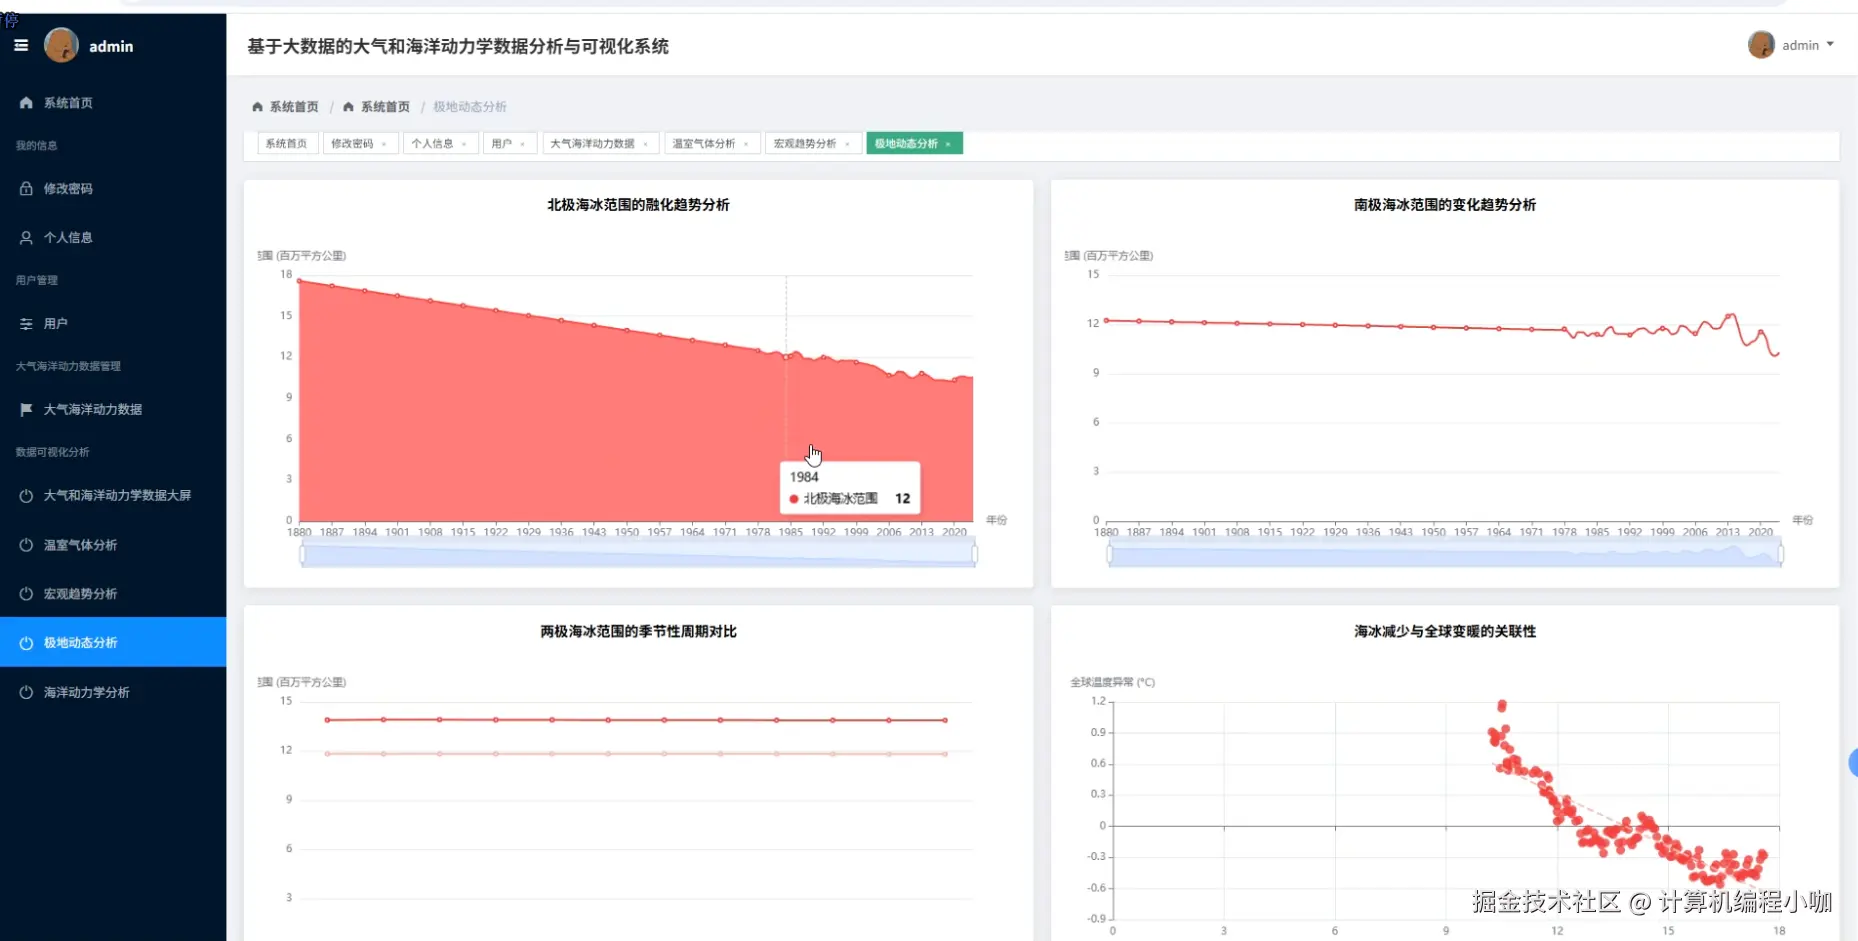The width and height of the screenshot is (1858, 941).
Task: Click 极地动态分析 text in the breadcrumb
Action: pos(470,107)
